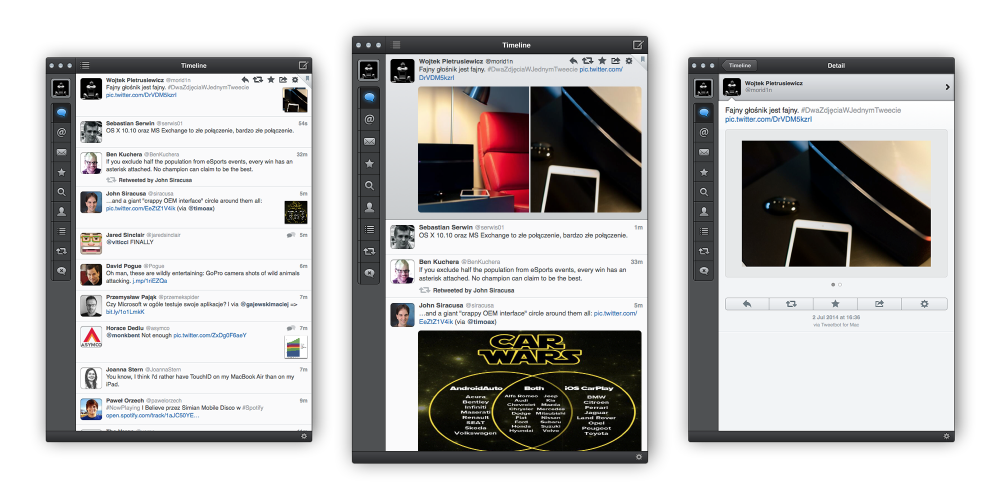
Task: Open account avatar switcher in left window sidebar
Action: click(61, 88)
